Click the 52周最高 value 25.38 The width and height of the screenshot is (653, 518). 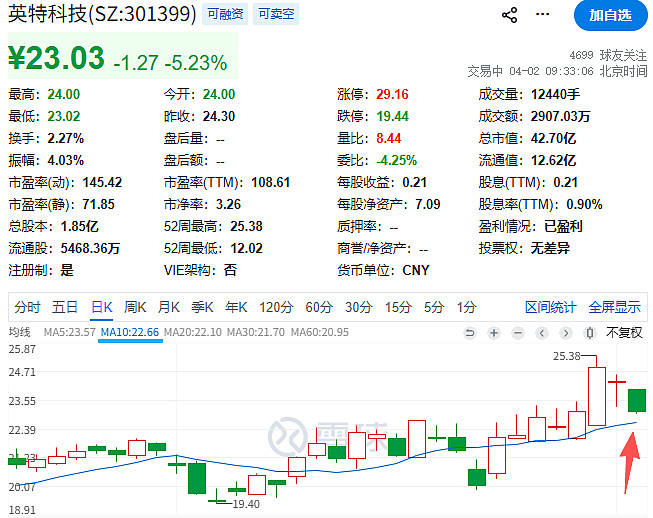tap(247, 227)
